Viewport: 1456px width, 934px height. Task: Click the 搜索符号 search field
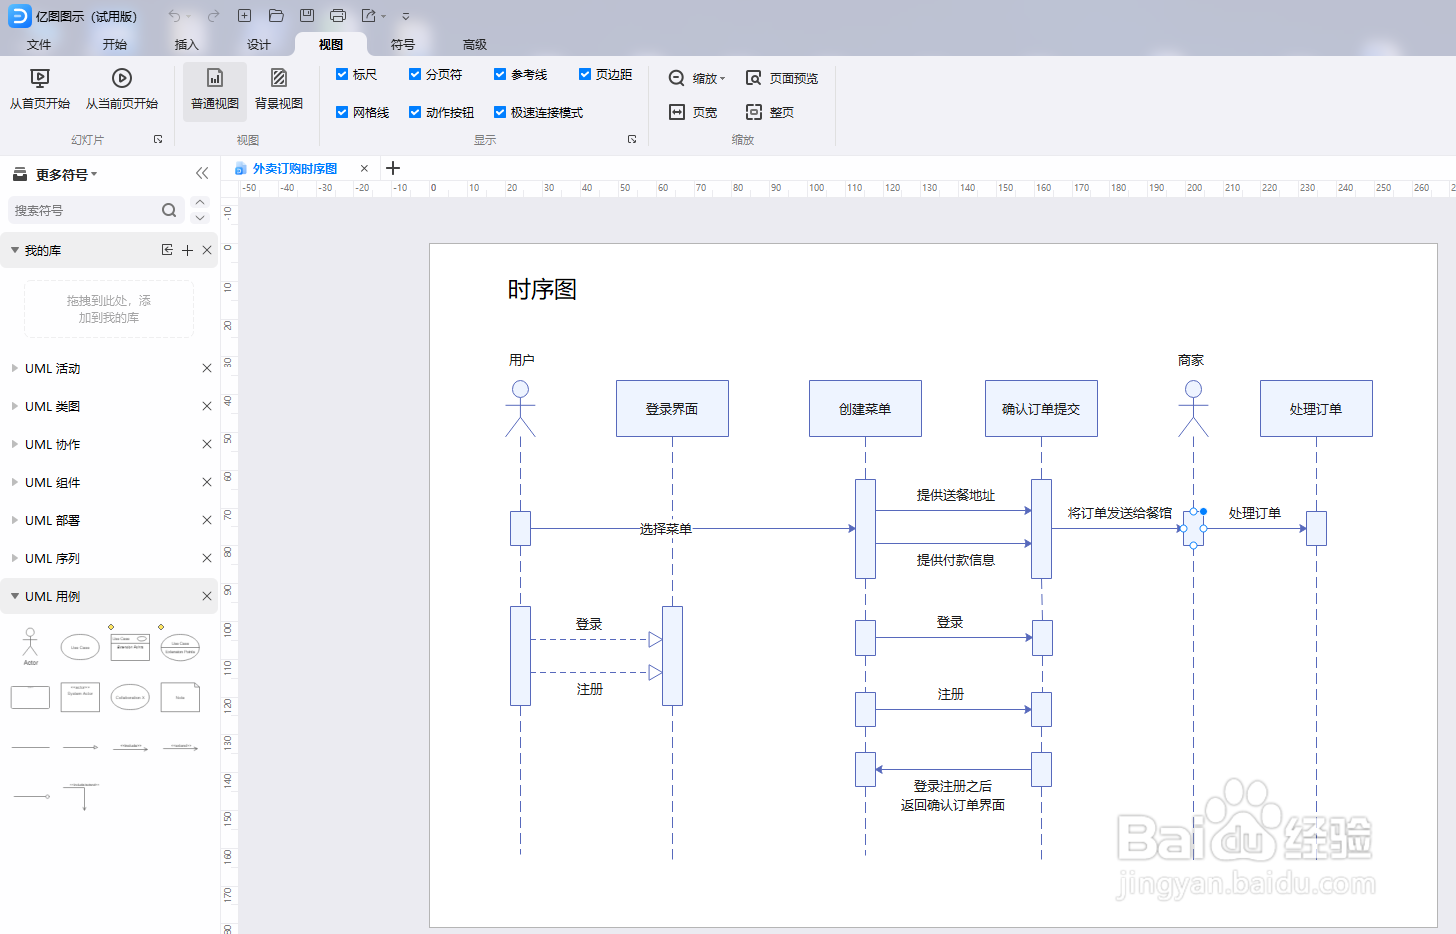(x=85, y=210)
